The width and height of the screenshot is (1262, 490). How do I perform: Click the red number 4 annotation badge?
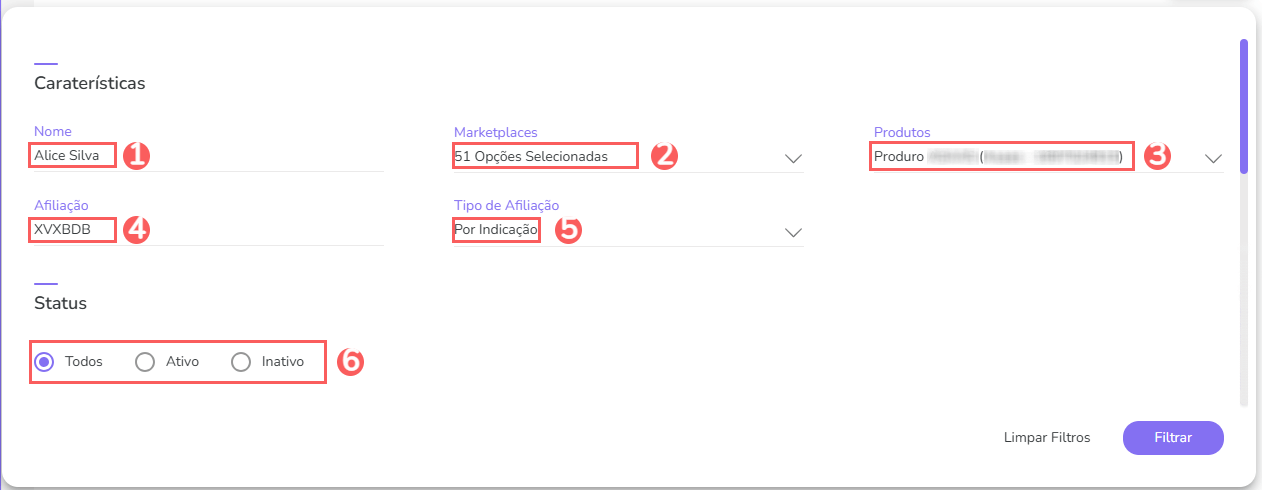[137, 230]
